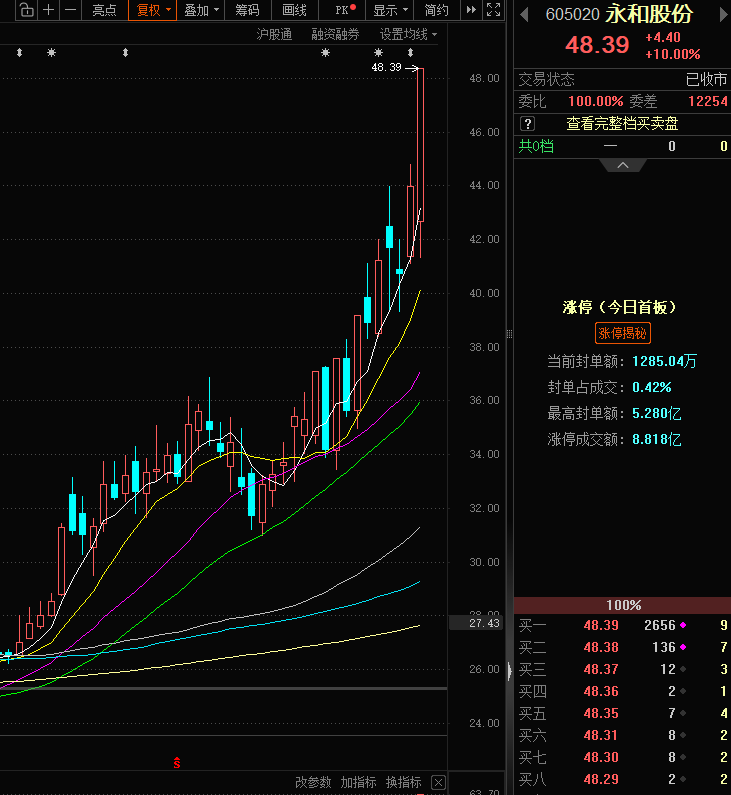The image size is (731, 795).
Task: Click star marker below 设置均线
Action: pyautogui.click(x=378, y=52)
